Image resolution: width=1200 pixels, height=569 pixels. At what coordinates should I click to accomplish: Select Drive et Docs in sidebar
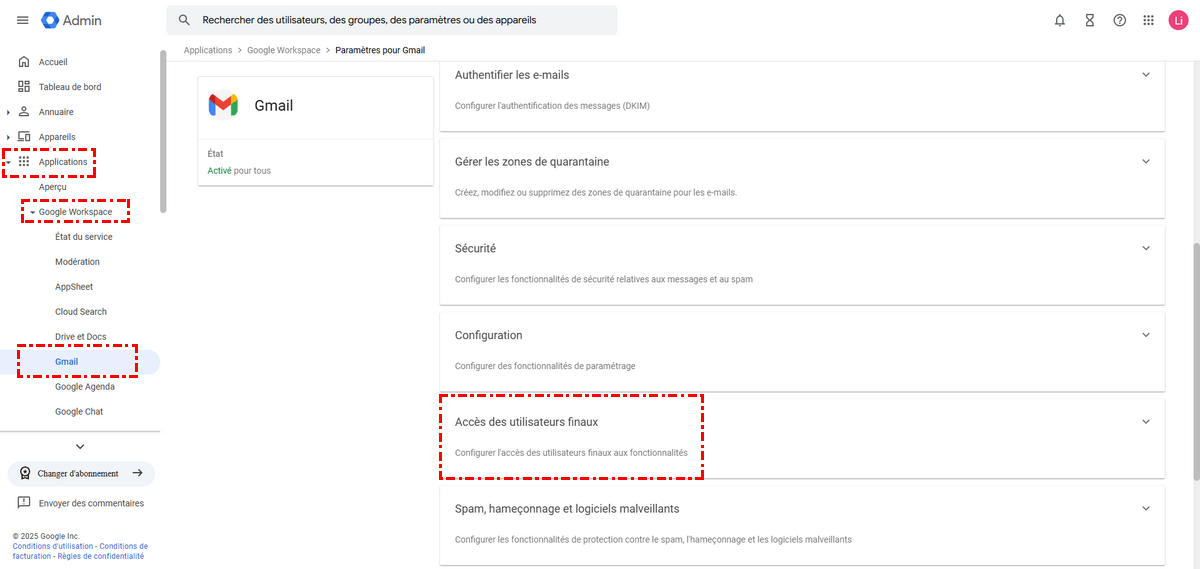point(81,337)
